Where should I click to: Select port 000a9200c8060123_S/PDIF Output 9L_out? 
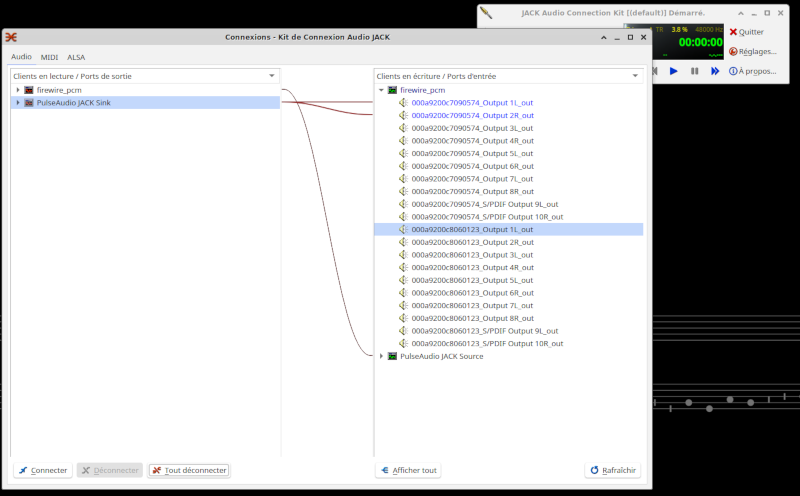(485, 331)
